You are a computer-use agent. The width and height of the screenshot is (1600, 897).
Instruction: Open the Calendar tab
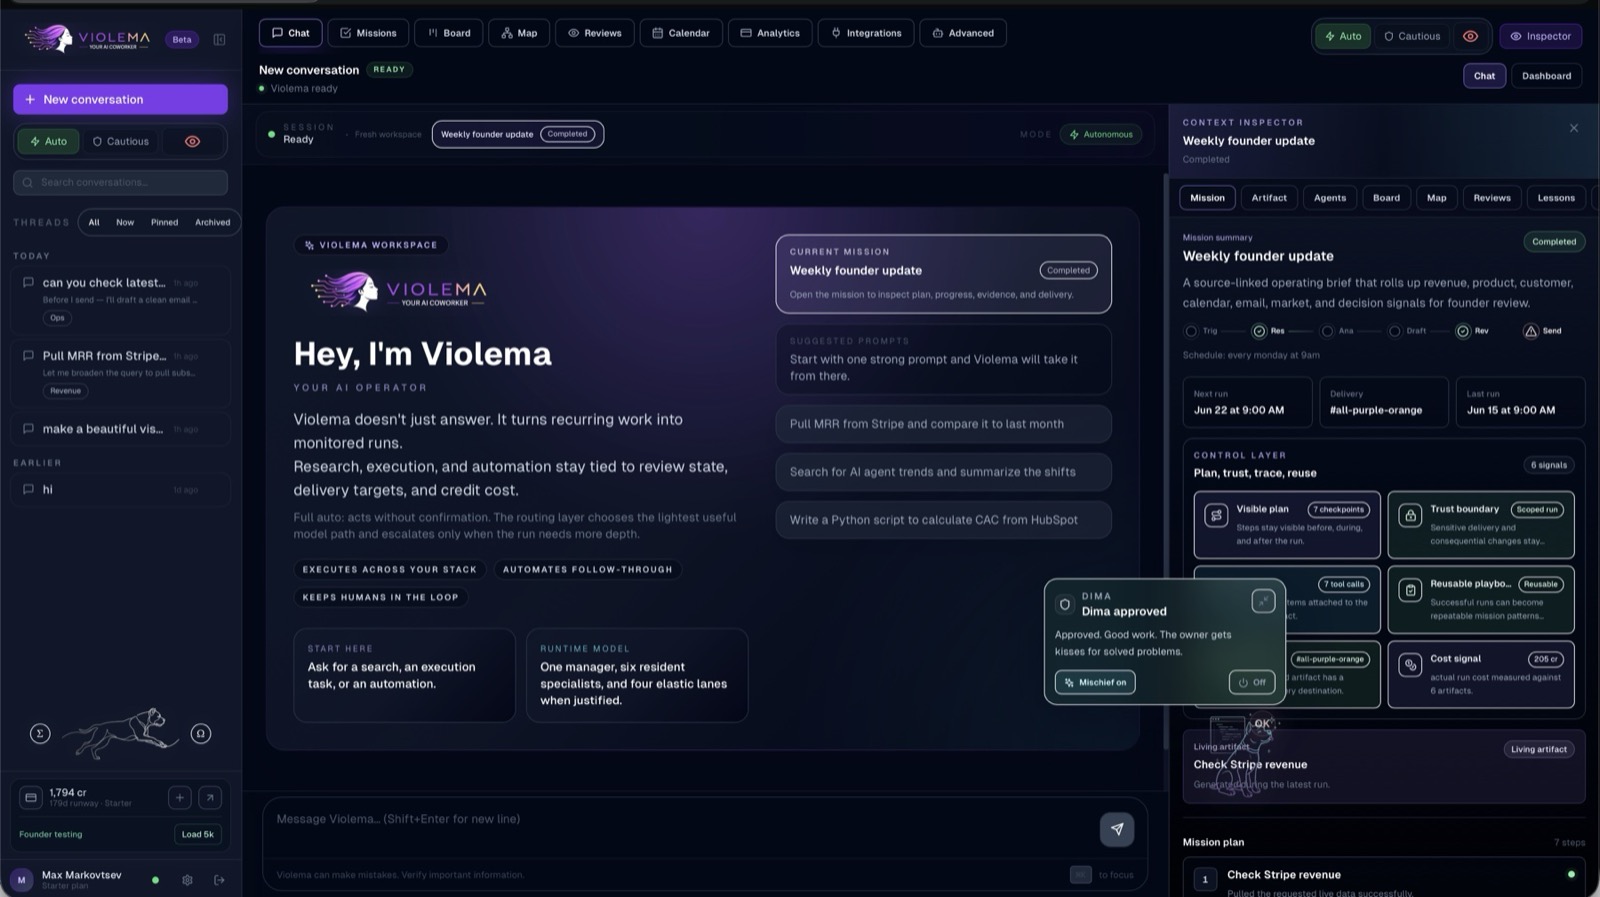[681, 33]
